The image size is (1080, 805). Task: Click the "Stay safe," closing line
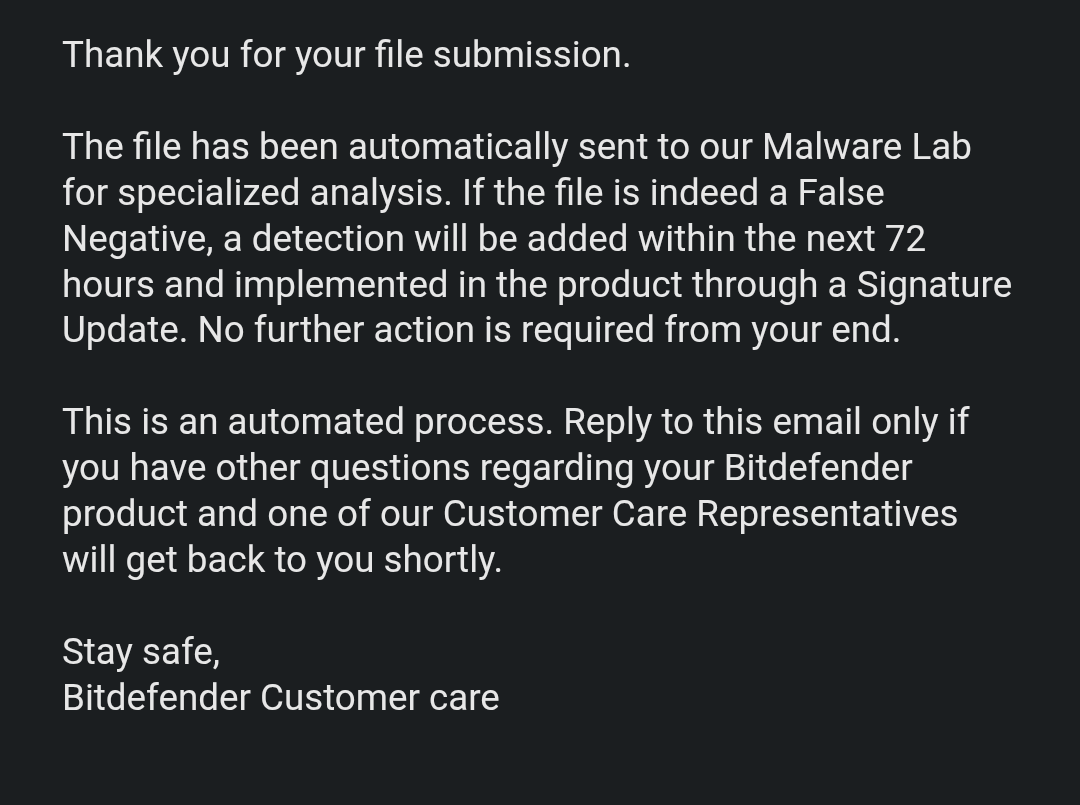140,652
